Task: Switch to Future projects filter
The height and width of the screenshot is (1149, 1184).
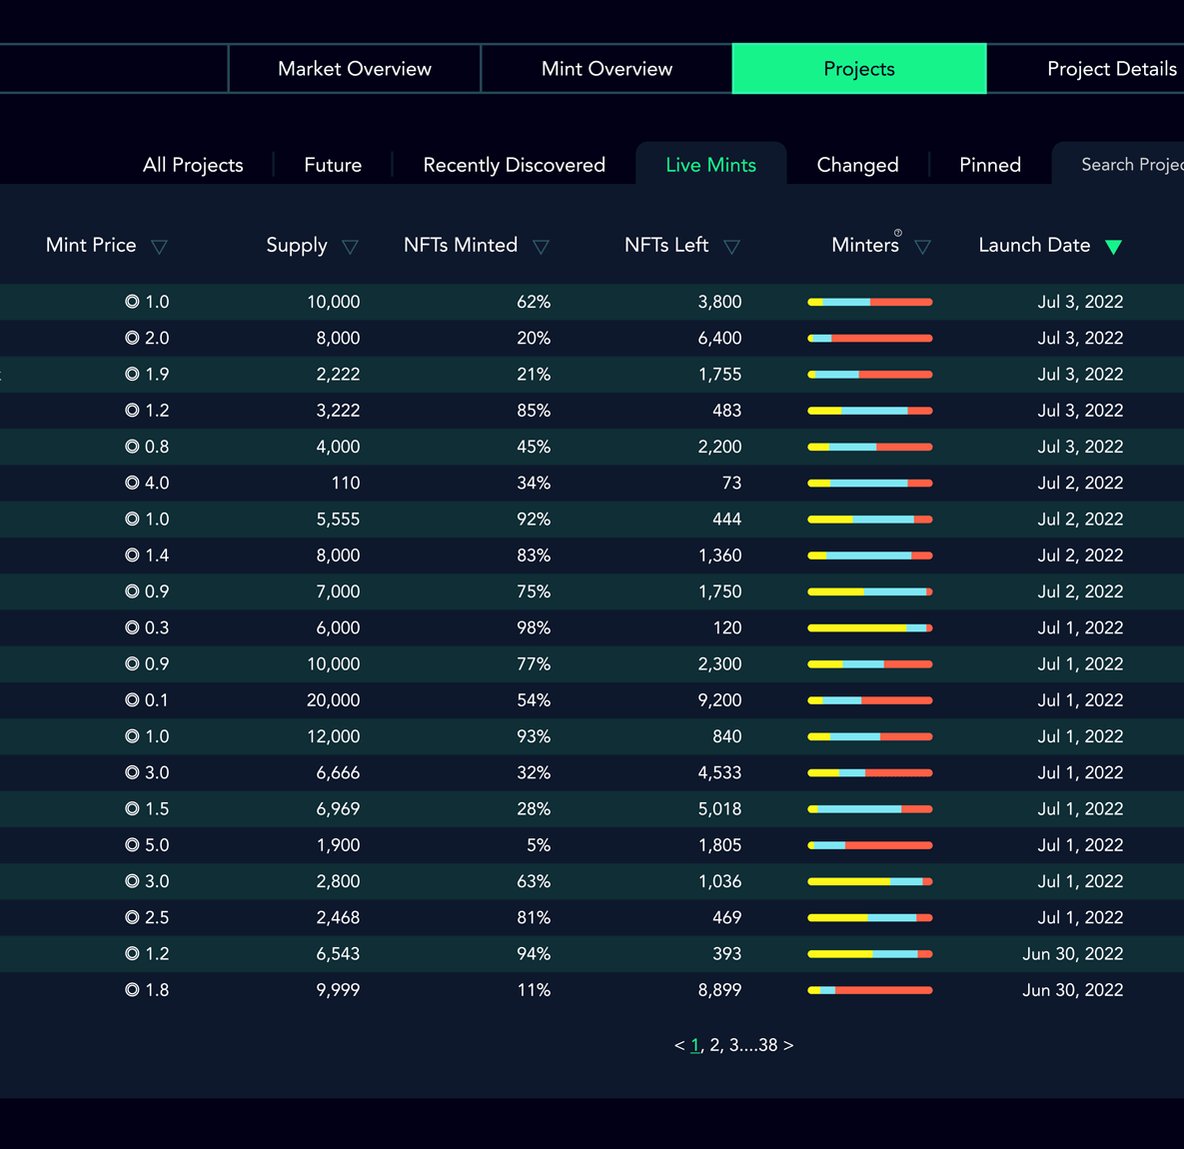Action: click(332, 165)
